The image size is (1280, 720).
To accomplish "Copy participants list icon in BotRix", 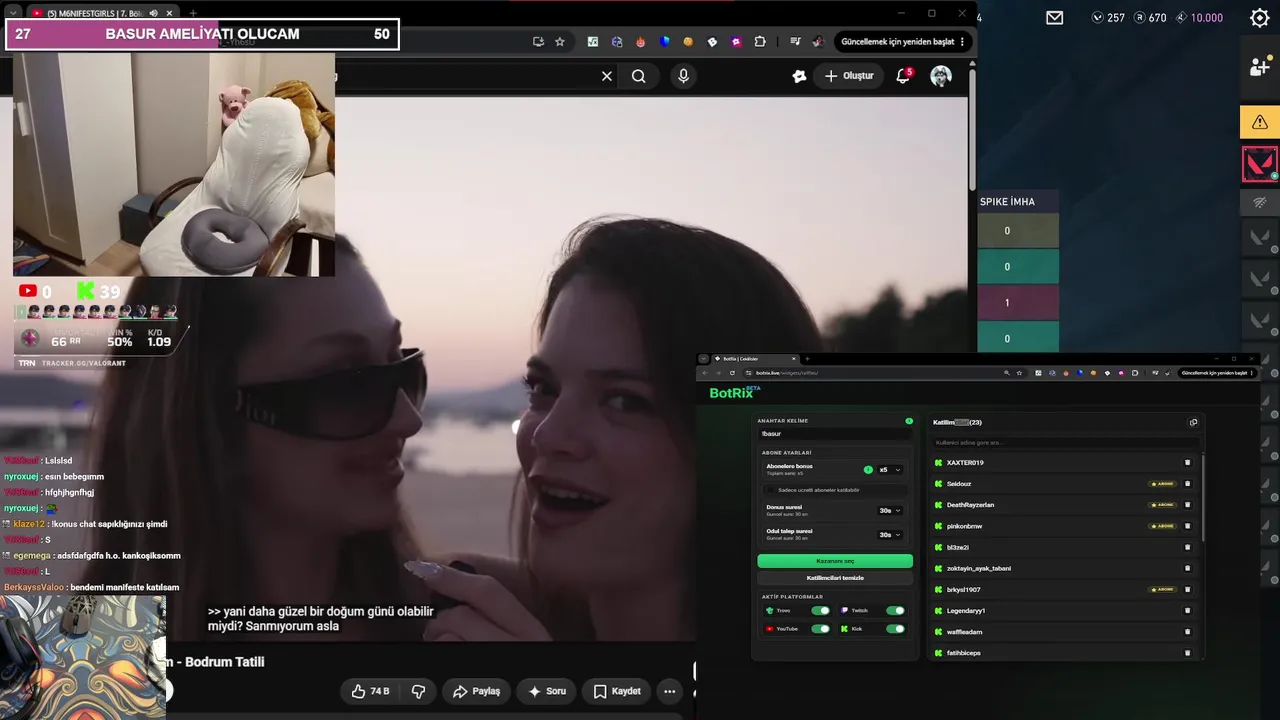I will 1193,422.
